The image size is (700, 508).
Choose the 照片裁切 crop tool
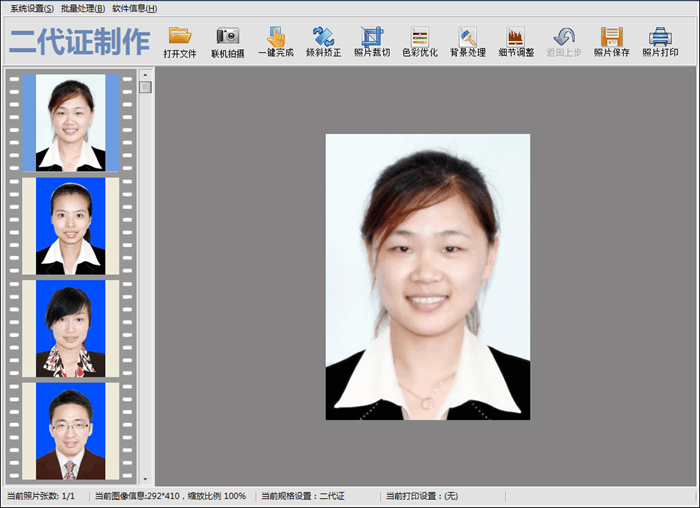(x=372, y=38)
